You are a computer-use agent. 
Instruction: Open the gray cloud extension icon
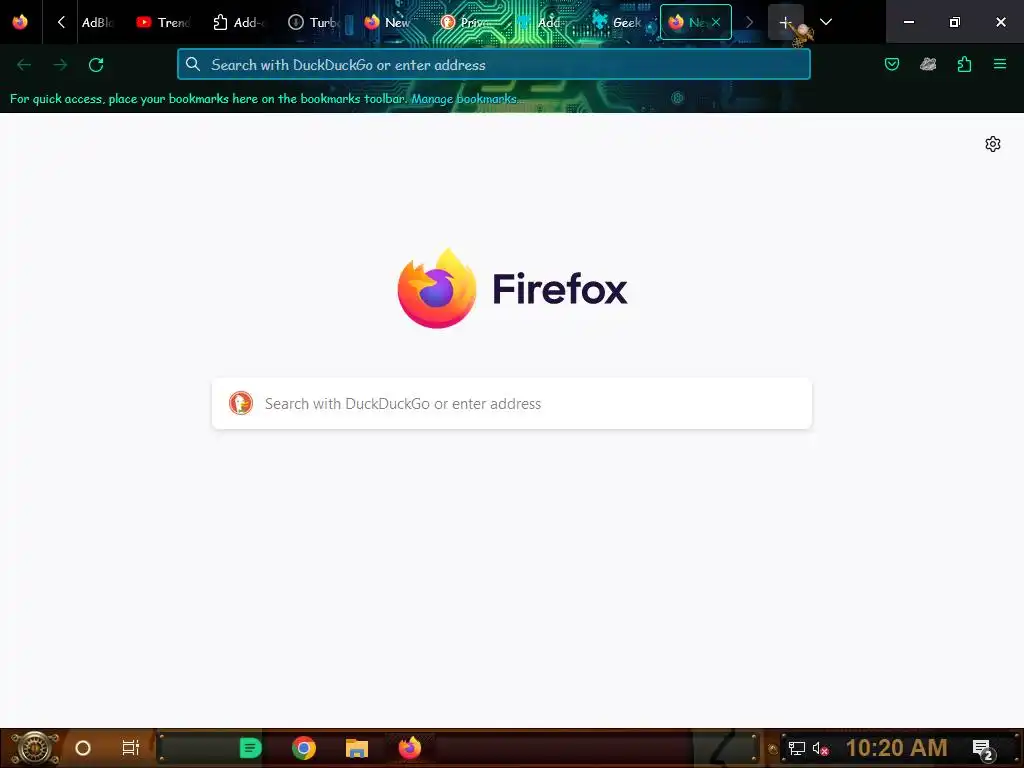(928, 64)
